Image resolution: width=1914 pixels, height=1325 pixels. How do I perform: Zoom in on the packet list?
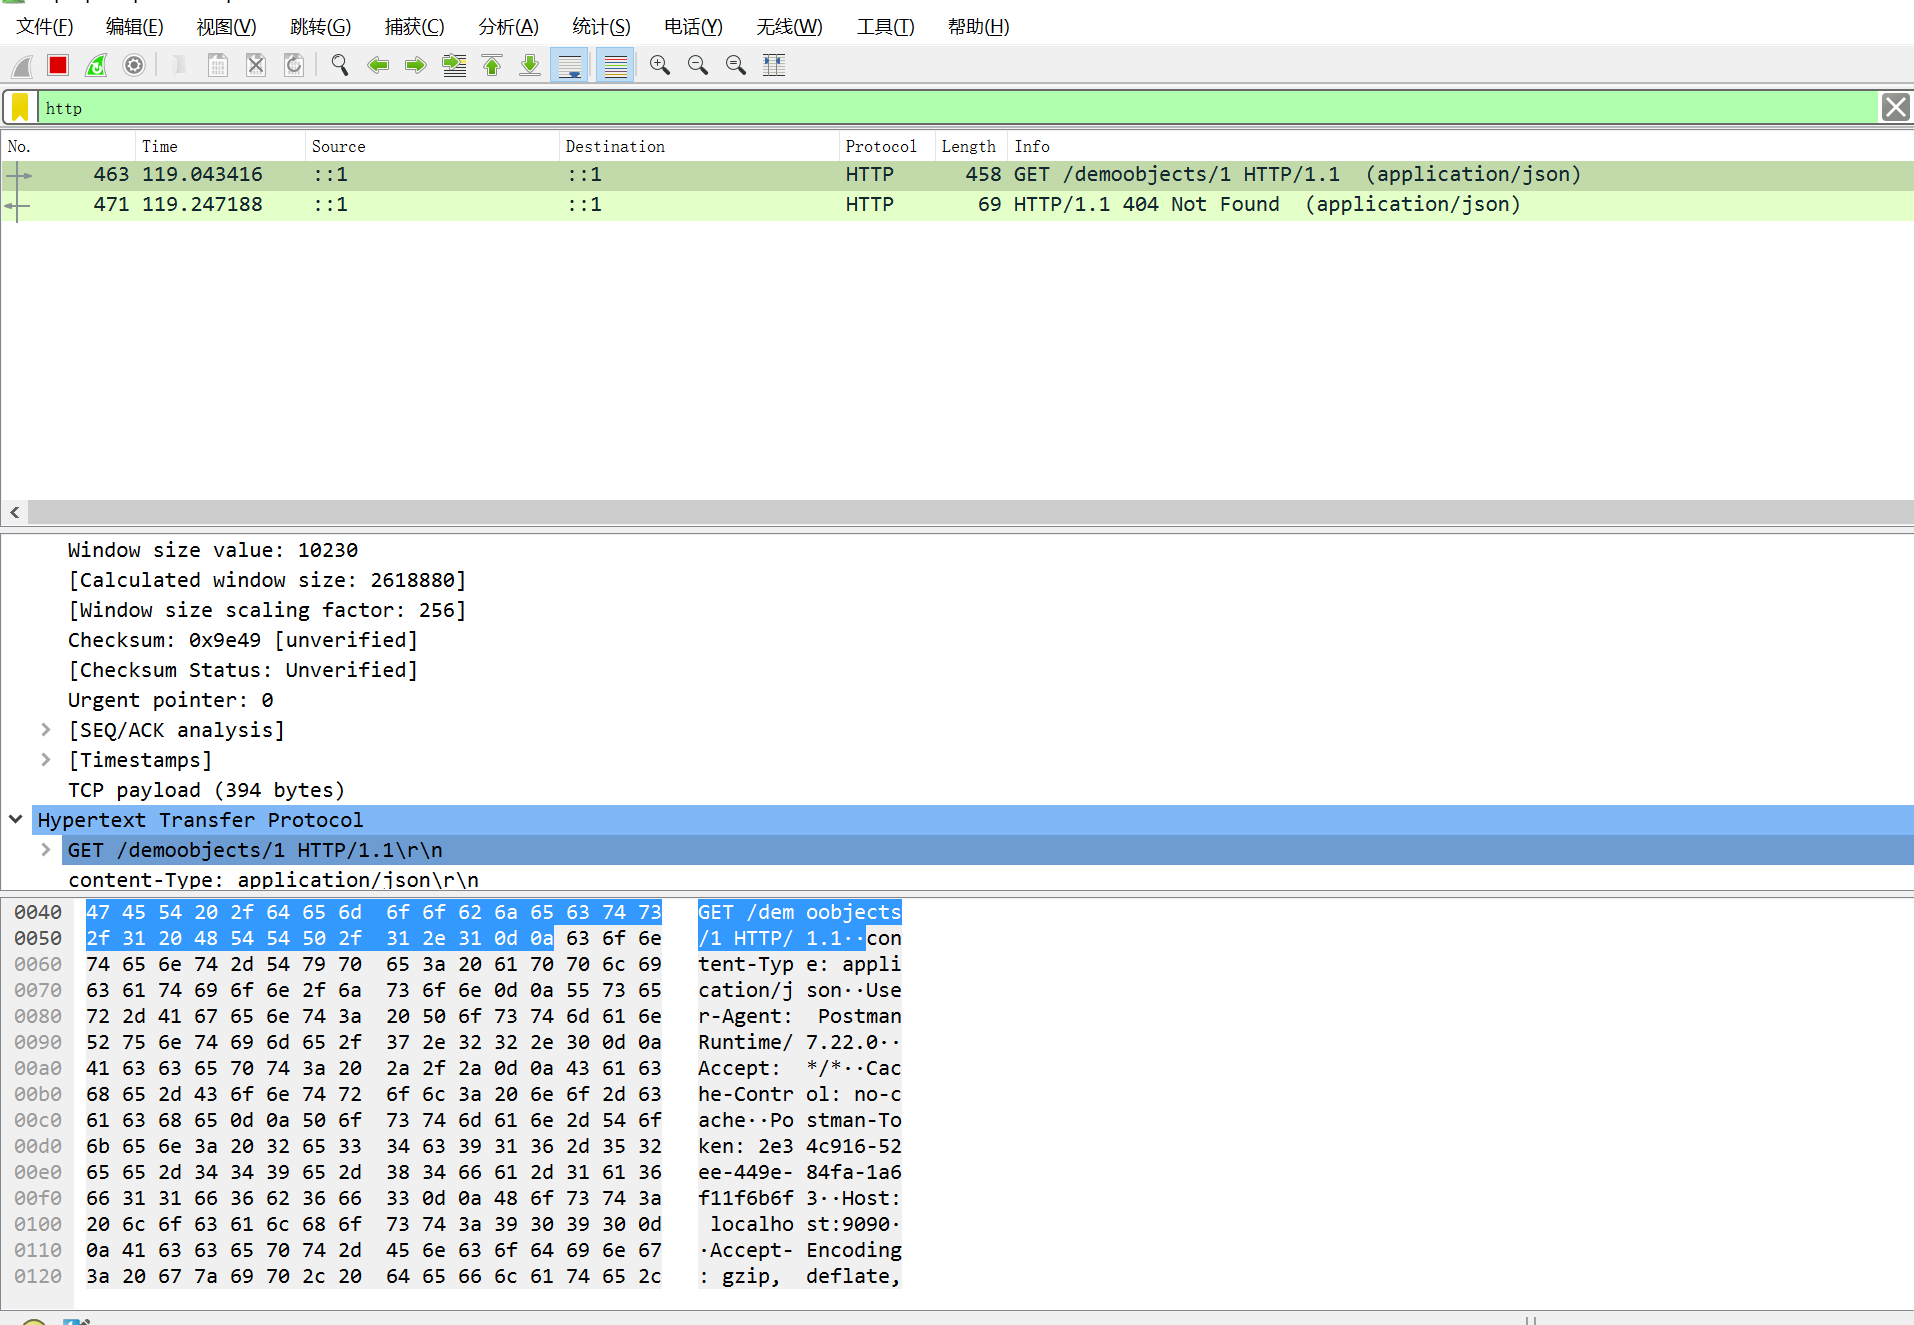pos(659,65)
